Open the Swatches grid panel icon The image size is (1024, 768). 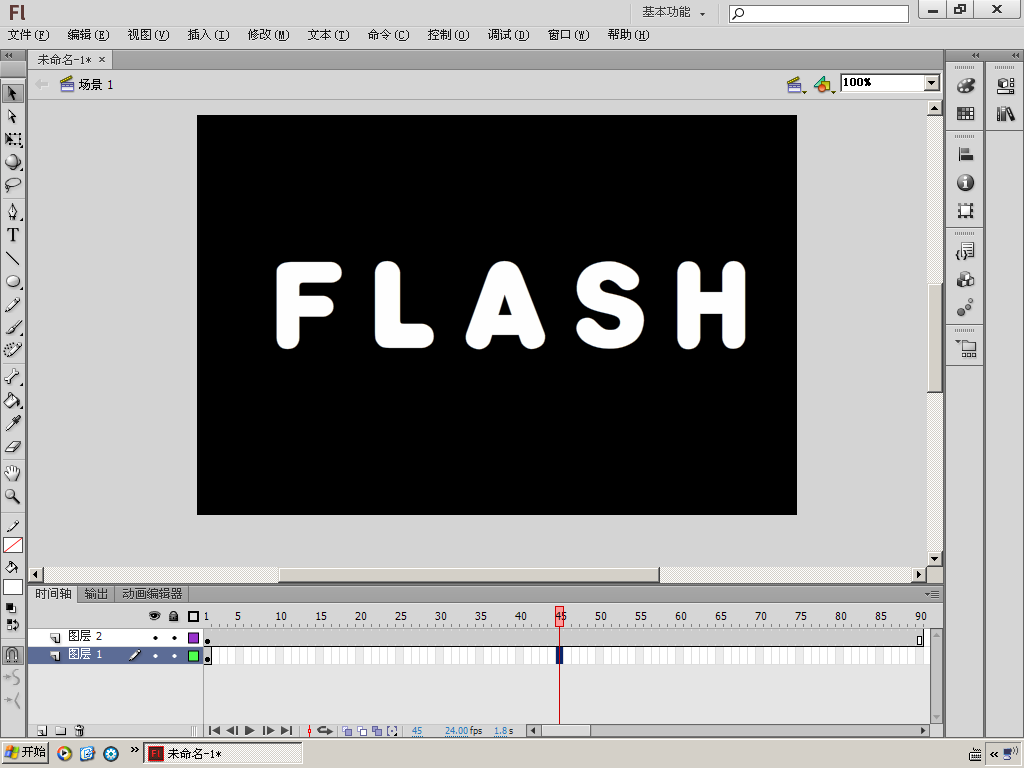[x=965, y=114]
